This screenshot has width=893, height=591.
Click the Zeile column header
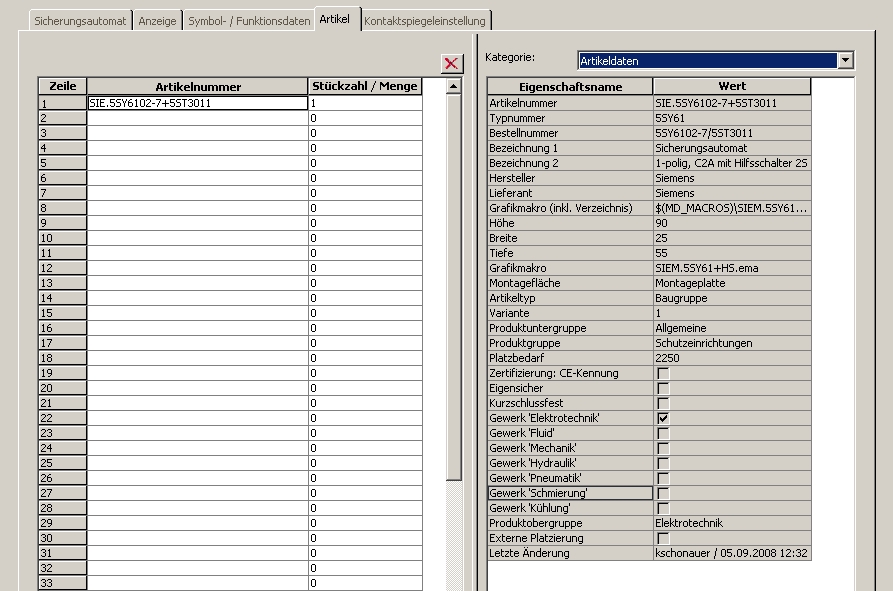click(63, 86)
